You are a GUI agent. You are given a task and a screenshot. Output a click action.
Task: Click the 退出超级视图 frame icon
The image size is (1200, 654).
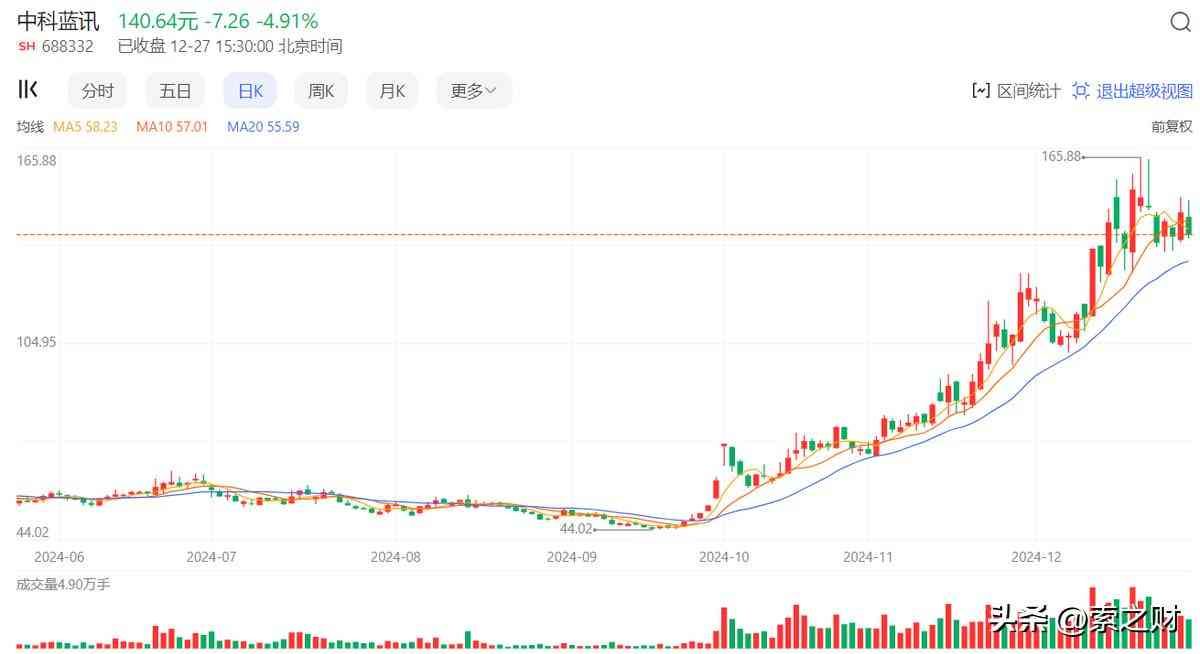coord(1080,91)
